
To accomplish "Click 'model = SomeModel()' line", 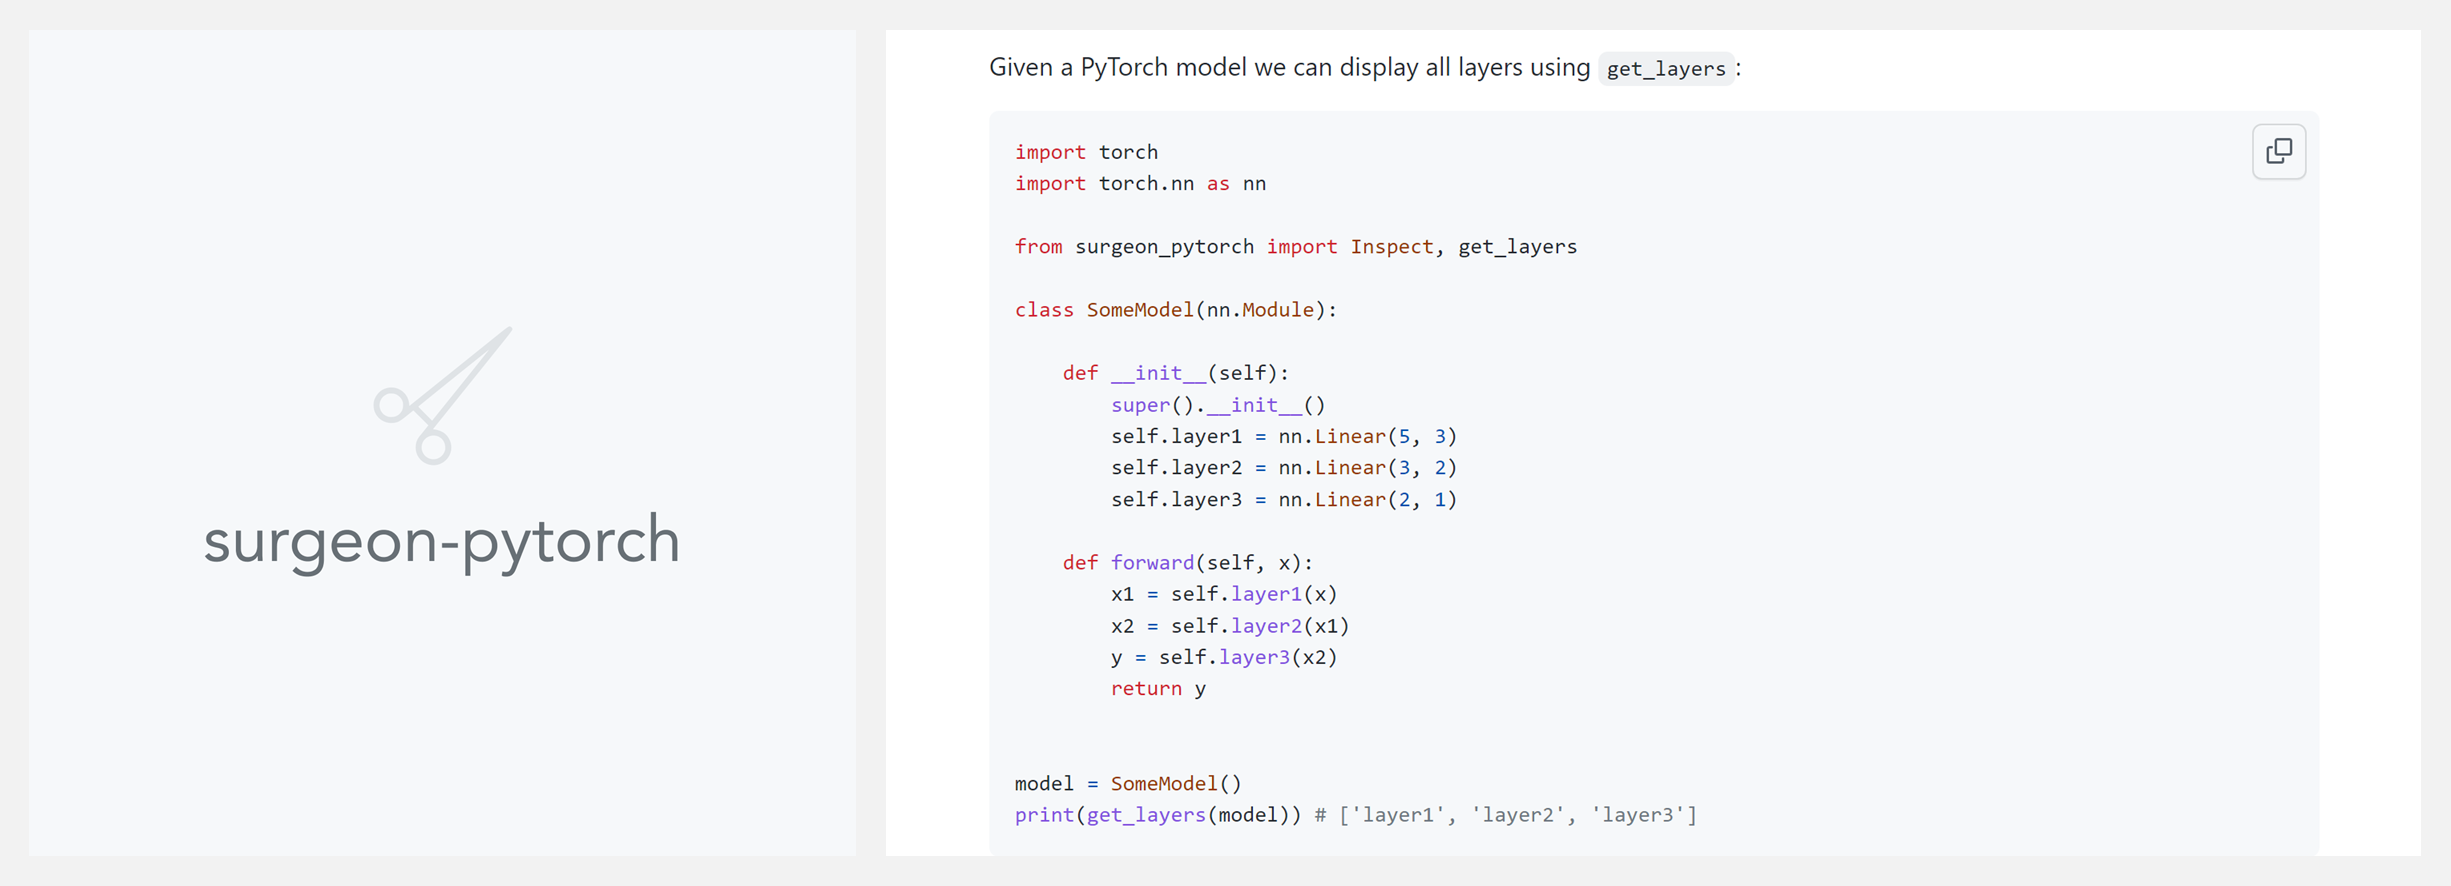I will [x=1128, y=783].
